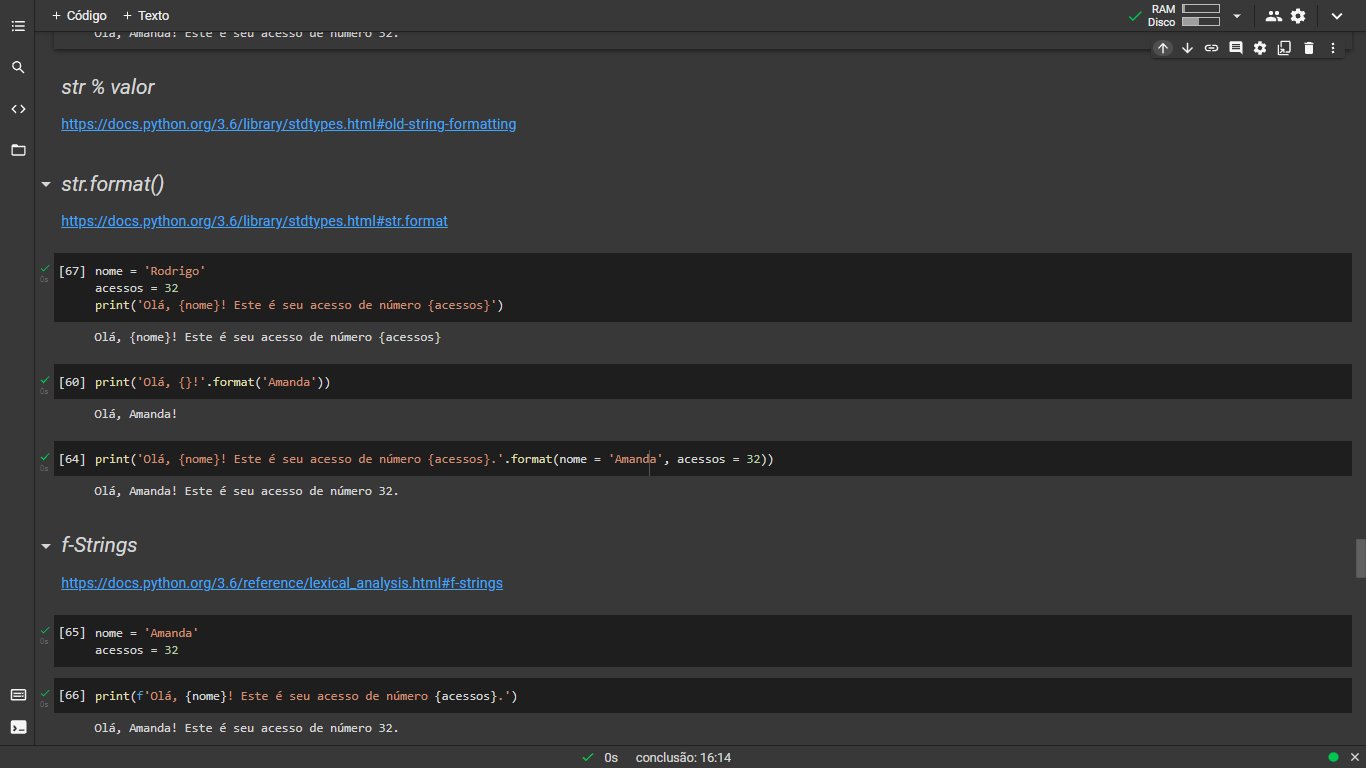Move cell up with the arrow icon
Image resolution: width=1366 pixels, height=768 pixels.
tap(1163, 48)
